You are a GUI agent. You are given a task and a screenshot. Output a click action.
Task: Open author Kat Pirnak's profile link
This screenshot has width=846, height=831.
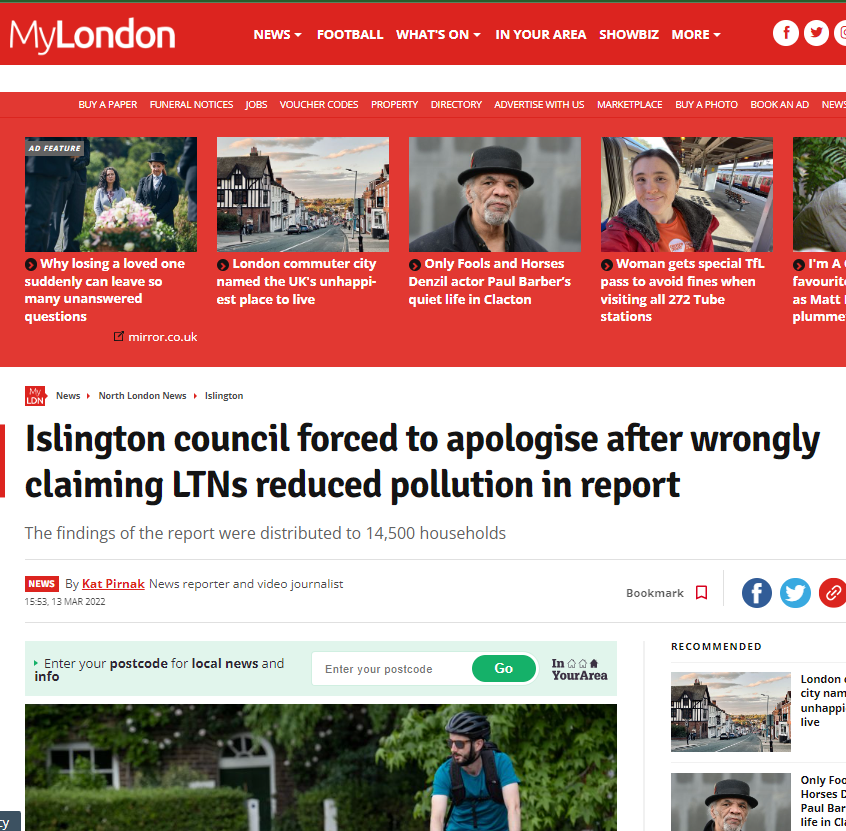click(x=113, y=584)
